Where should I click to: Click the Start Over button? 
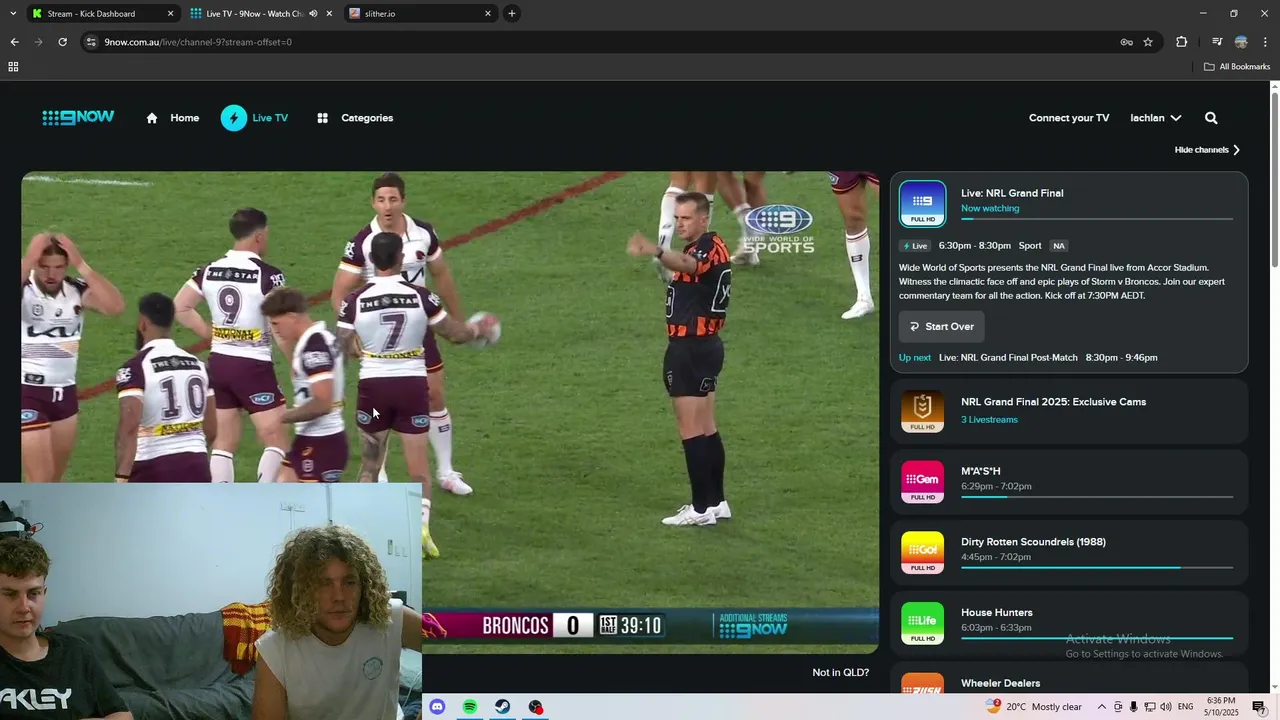coord(941,327)
